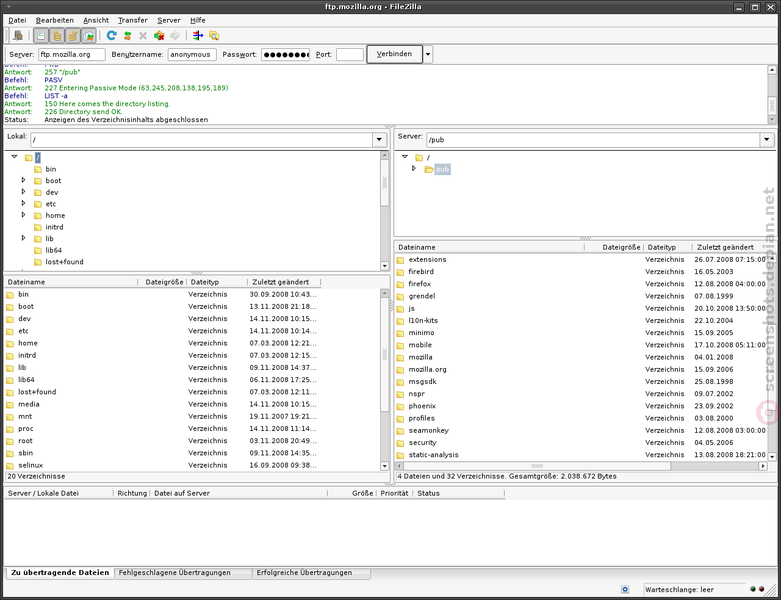This screenshot has width=781, height=600.
Task: Toggle the local directory tree view
Action: (x=57, y=35)
